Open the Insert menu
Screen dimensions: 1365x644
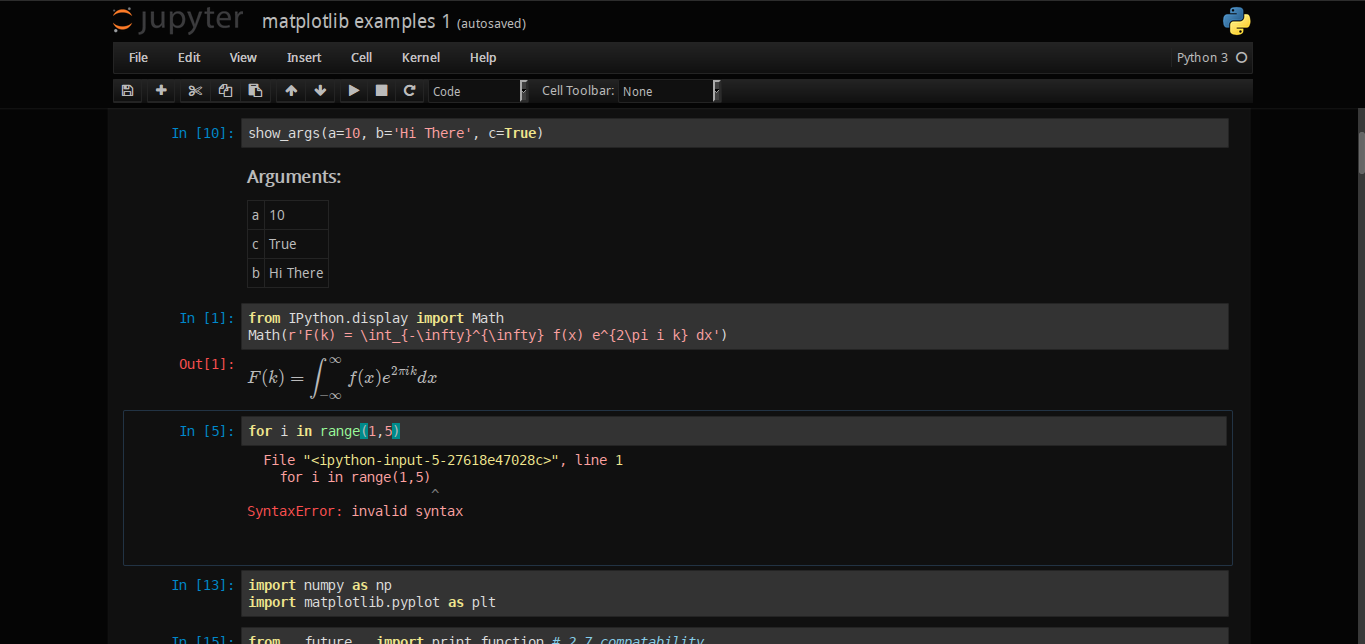[x=304, y=57]
